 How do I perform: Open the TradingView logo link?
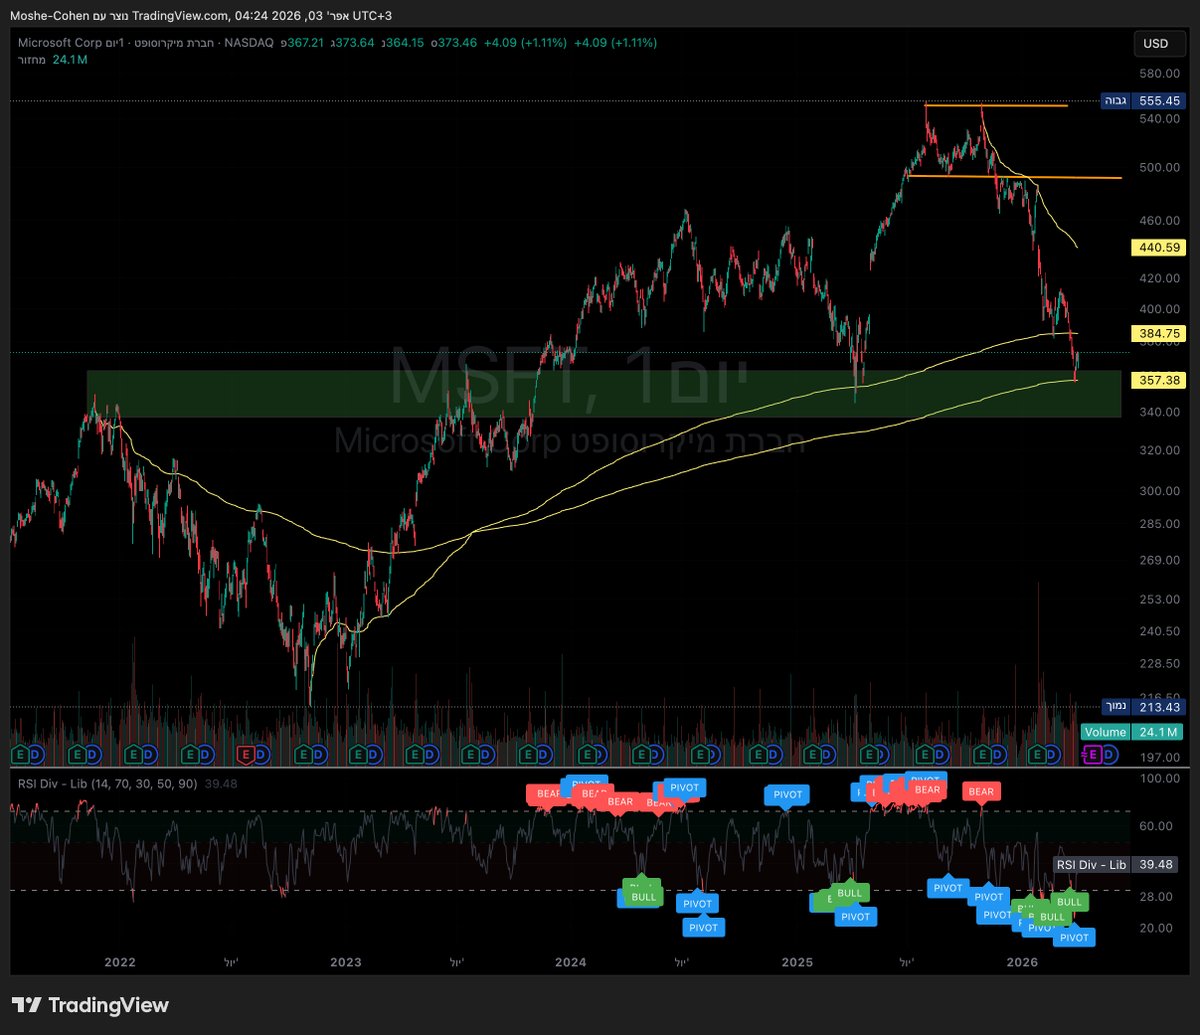pyautogui.click(x=90, y=1005)
